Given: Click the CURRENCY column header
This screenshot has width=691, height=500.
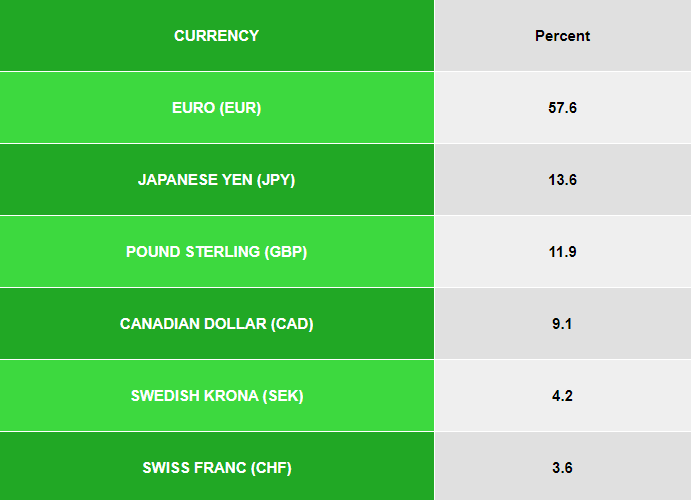Looking at the screenshot, I should 216,35.
